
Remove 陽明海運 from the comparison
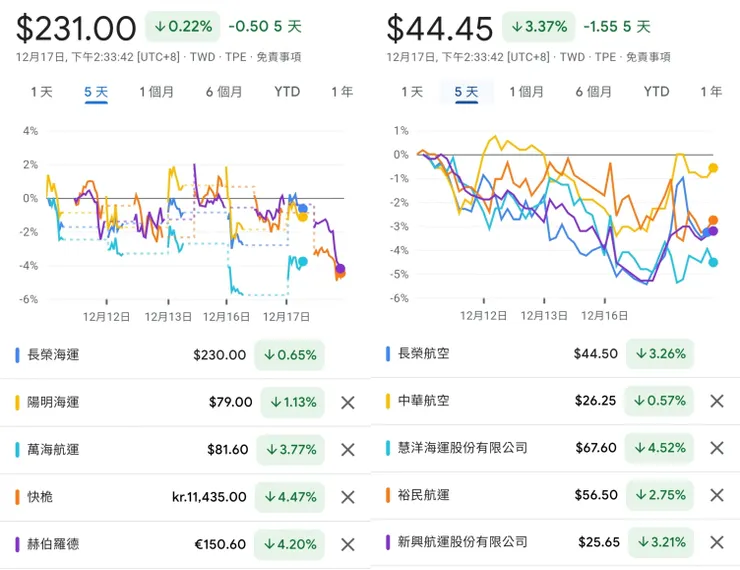coord(348,402)
